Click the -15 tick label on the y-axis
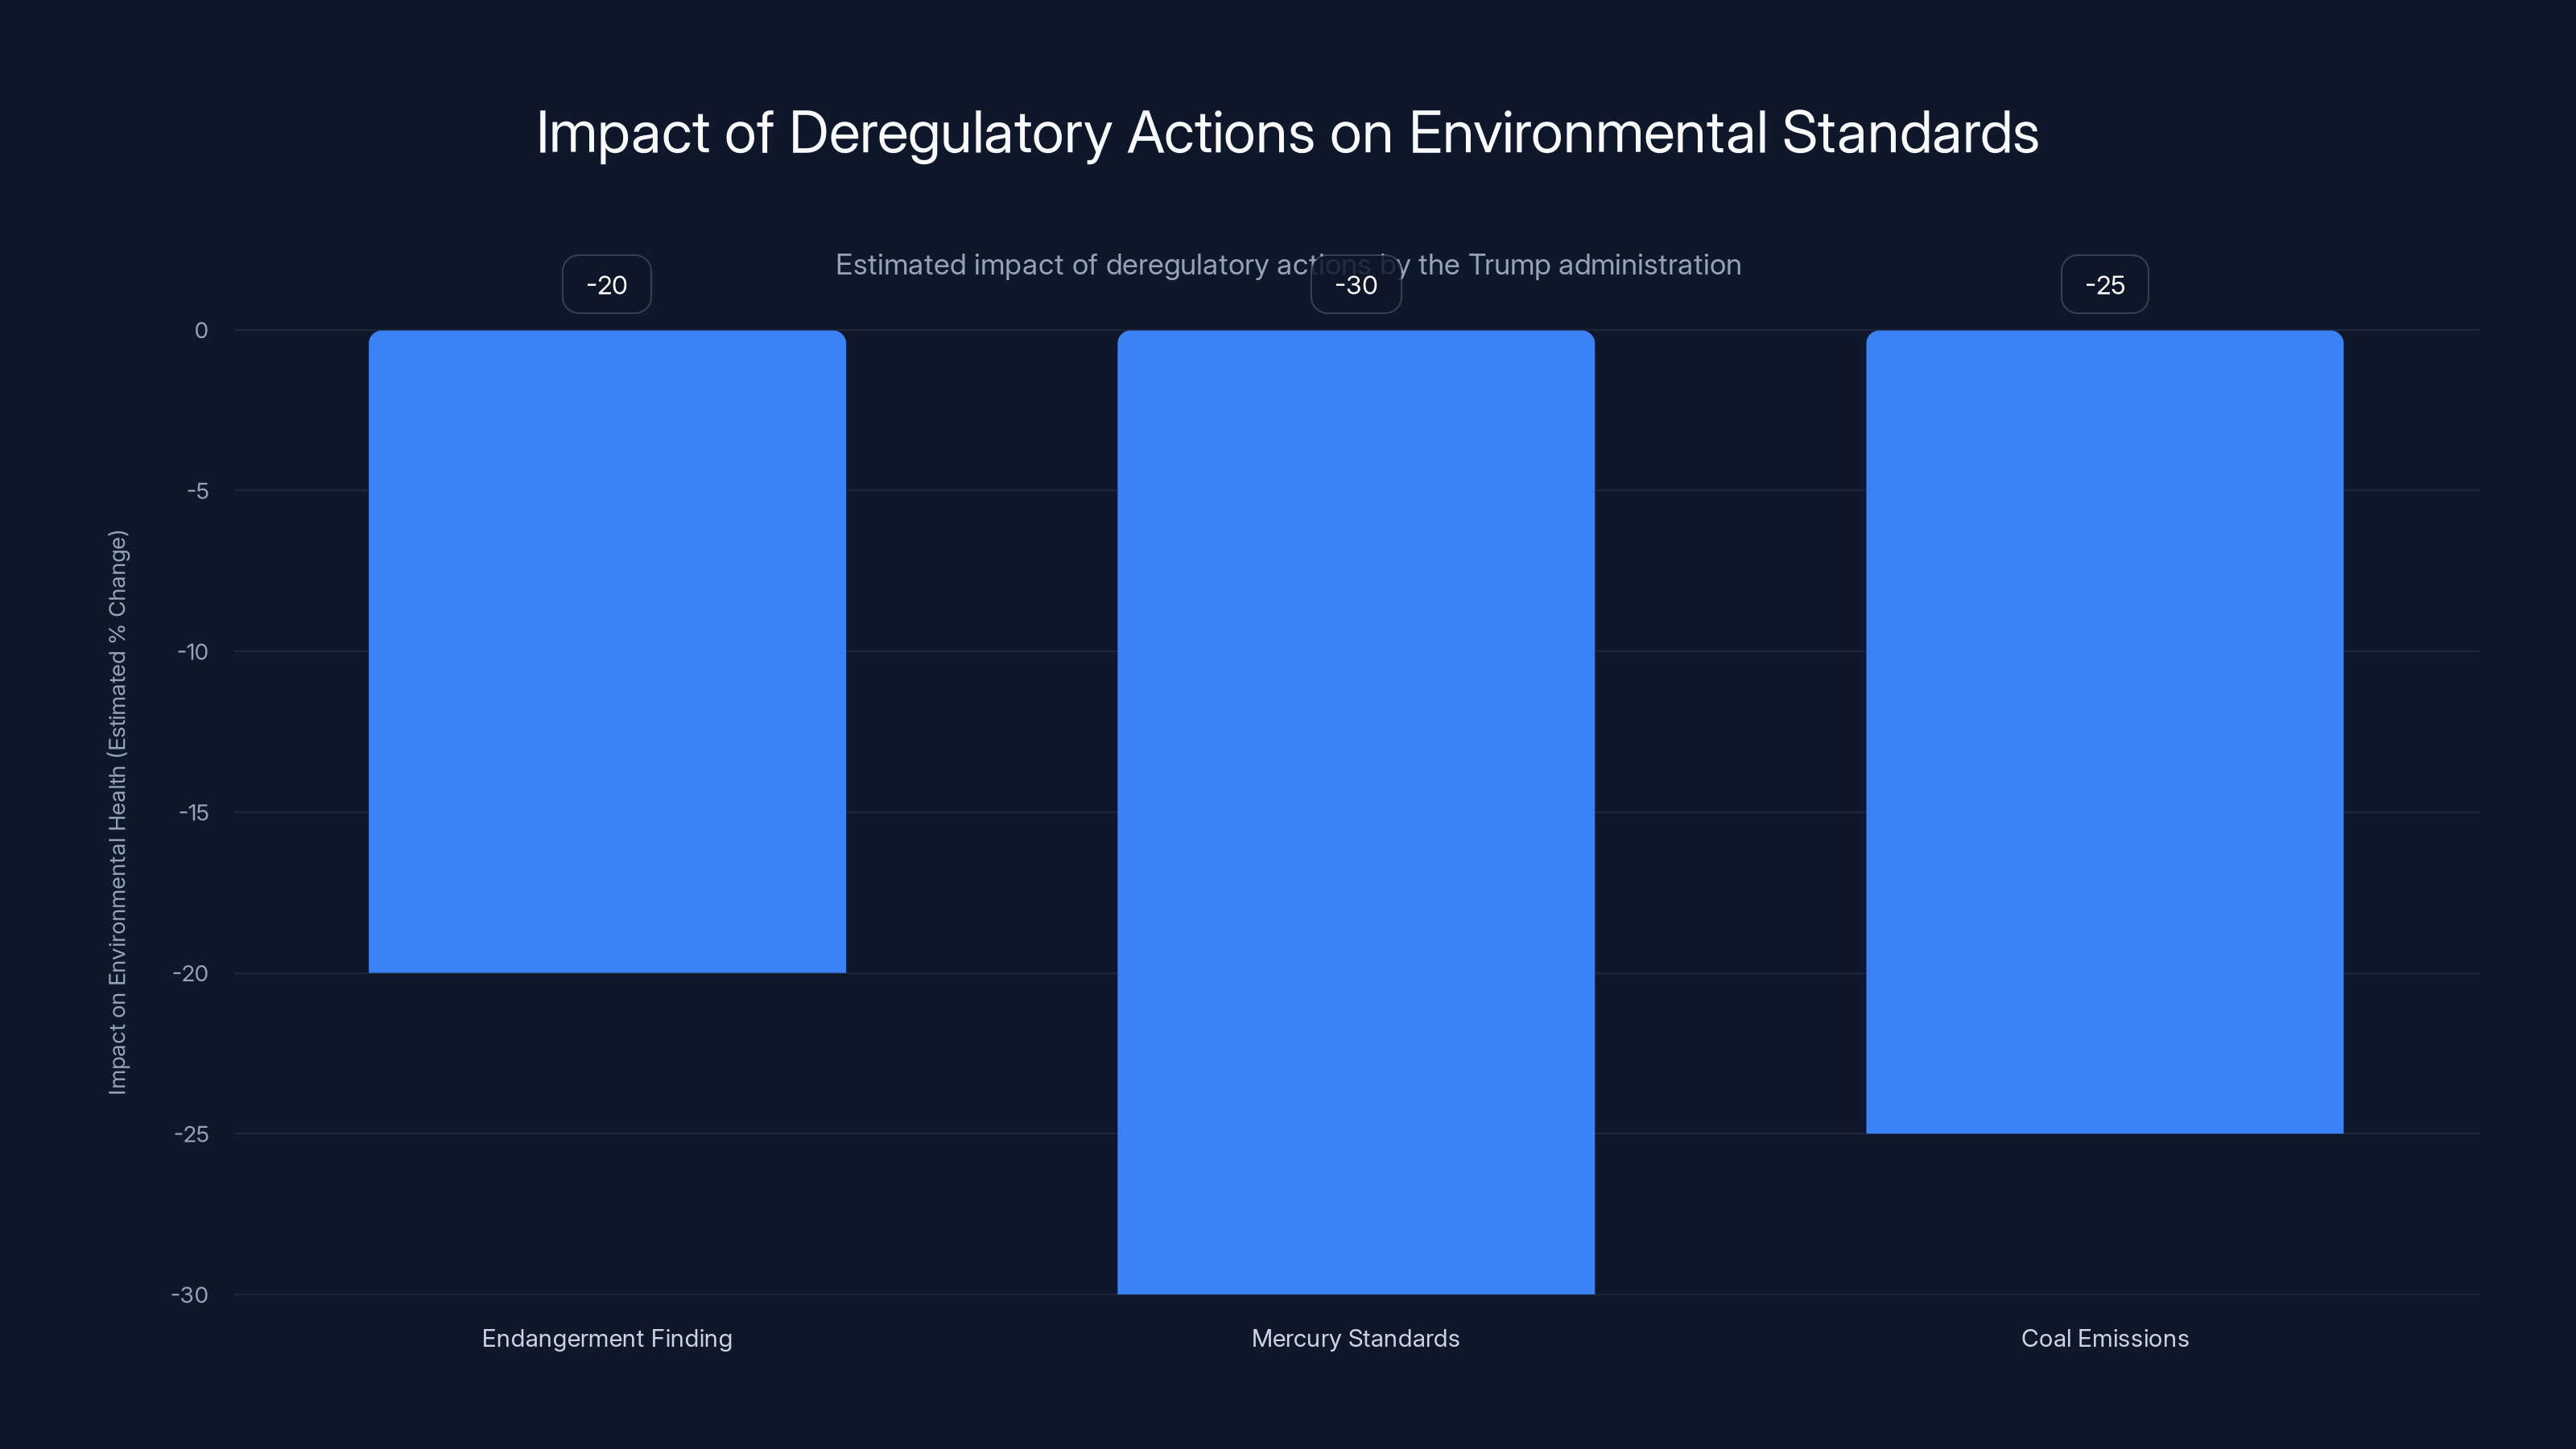The image size is (2576, 1449). pos(193,813)
